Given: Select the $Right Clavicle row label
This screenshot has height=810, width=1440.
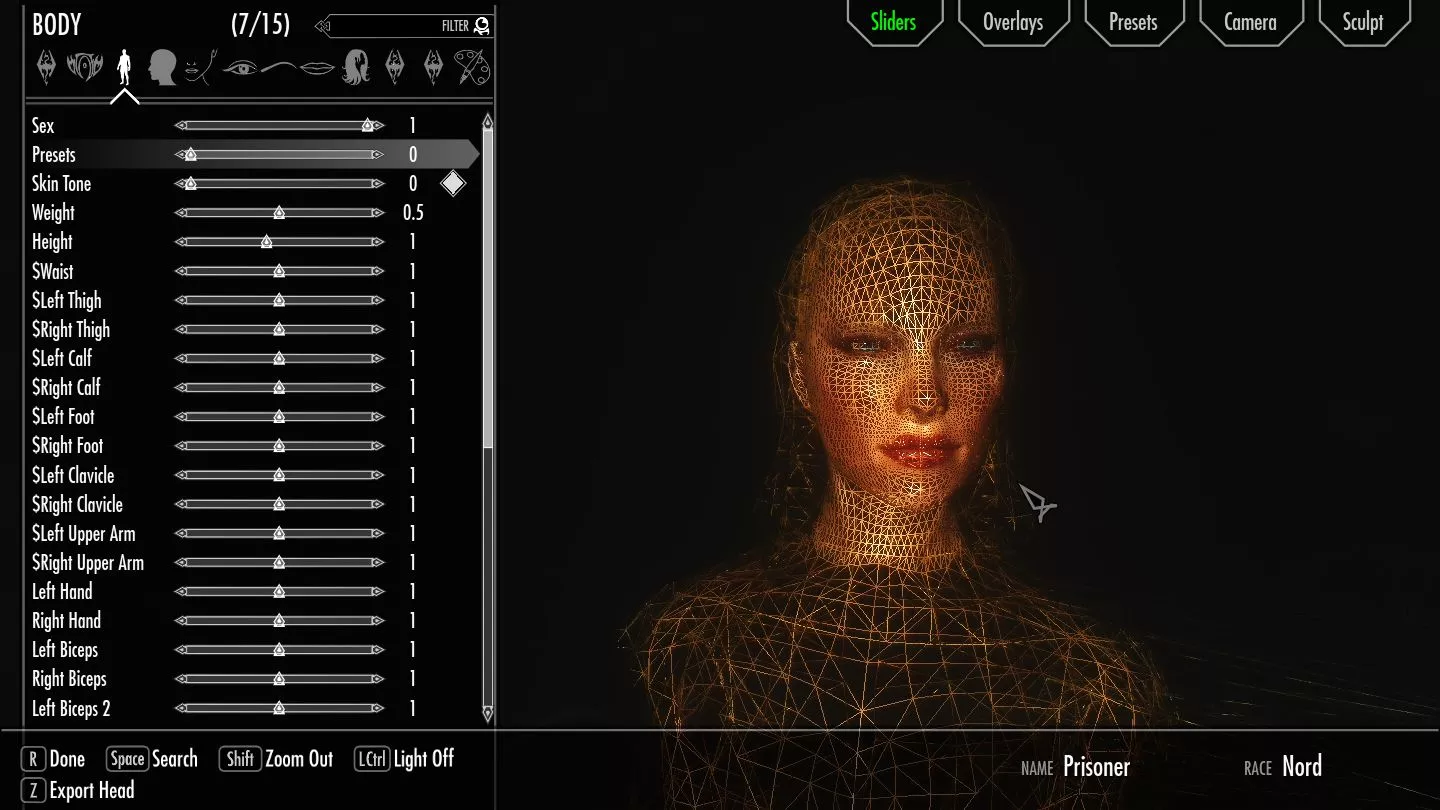Looking at the screenshot, I should pyautogui.click(x=77, y=504).
